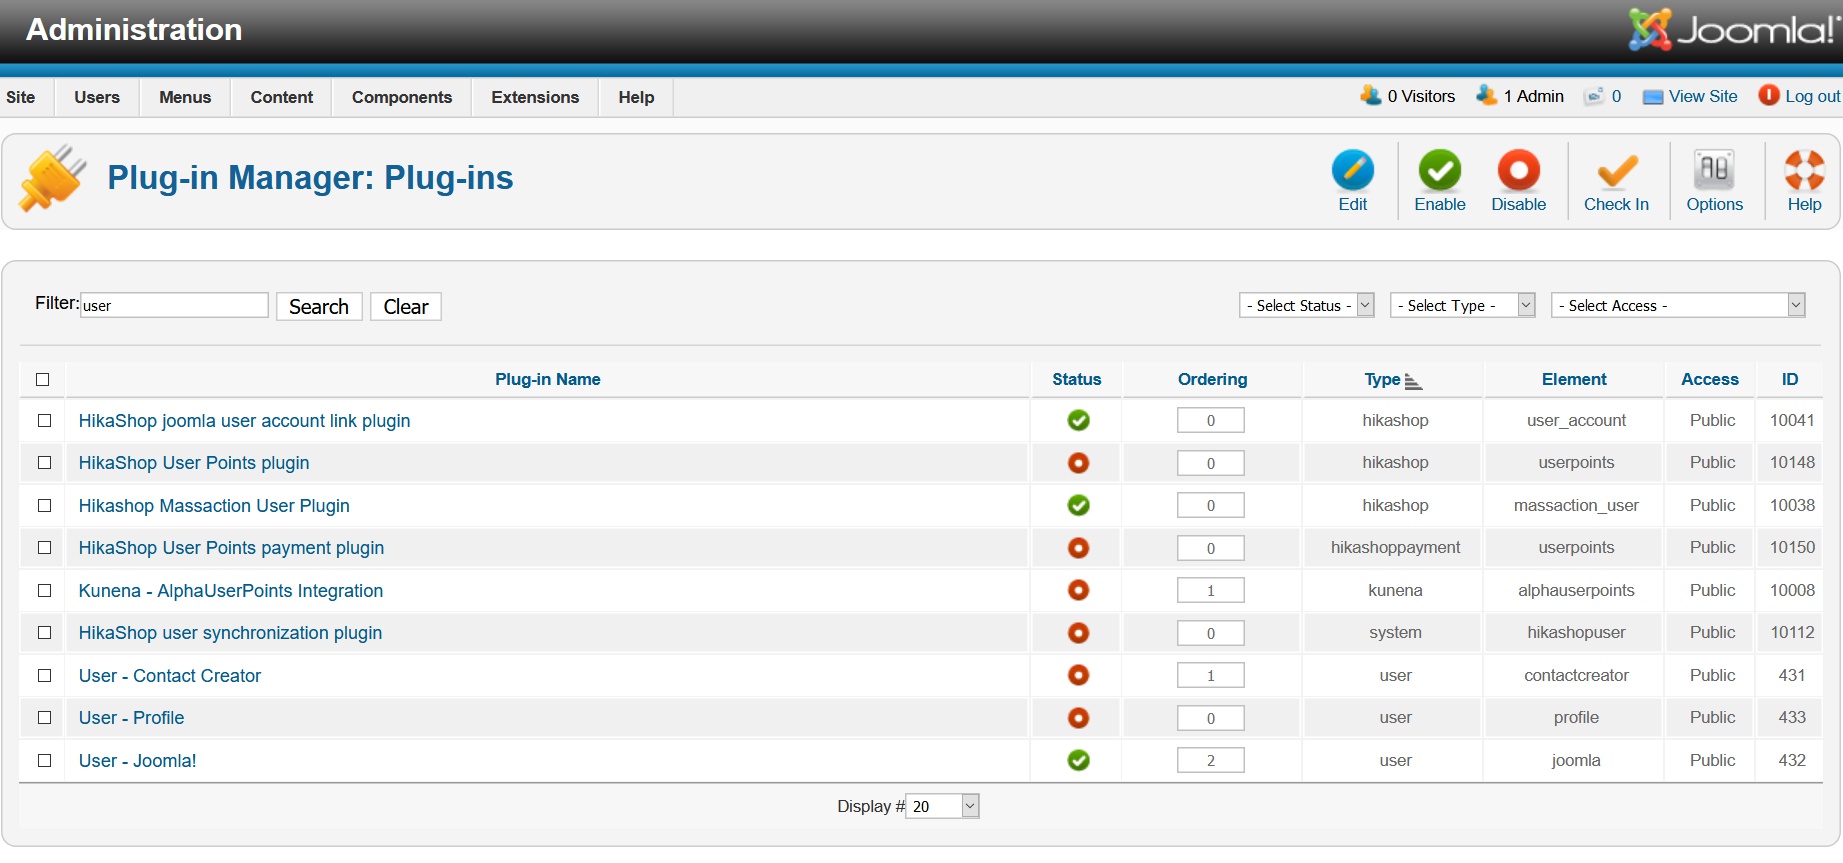Screen dimensions: 1843x863
Task: Open the Help menu in menu bar
Action: tap(636, 97)
